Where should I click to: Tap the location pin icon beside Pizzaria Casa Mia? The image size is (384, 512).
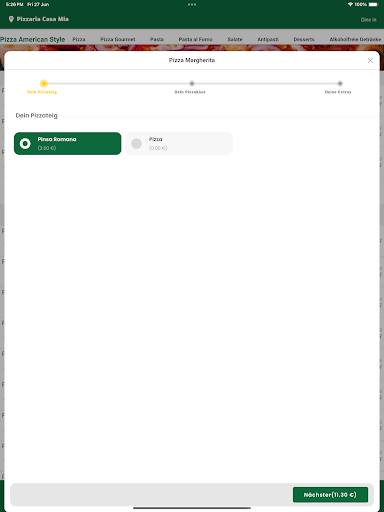click(x=11, y=19)
